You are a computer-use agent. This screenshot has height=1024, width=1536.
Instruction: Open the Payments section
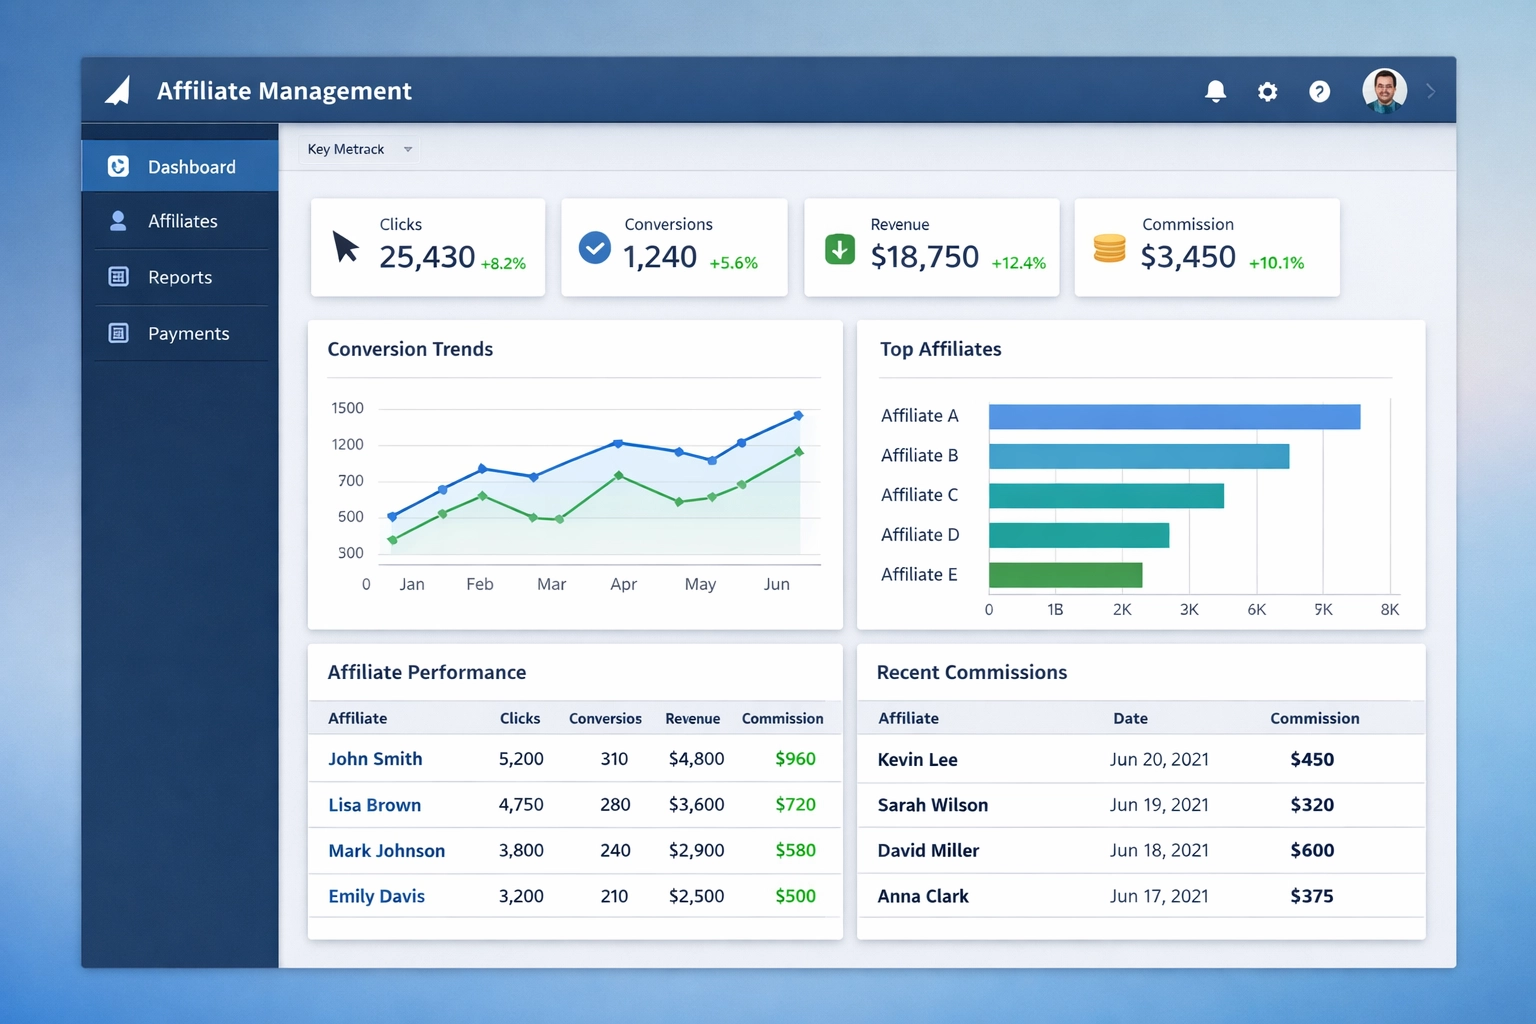tap(189, 333)
